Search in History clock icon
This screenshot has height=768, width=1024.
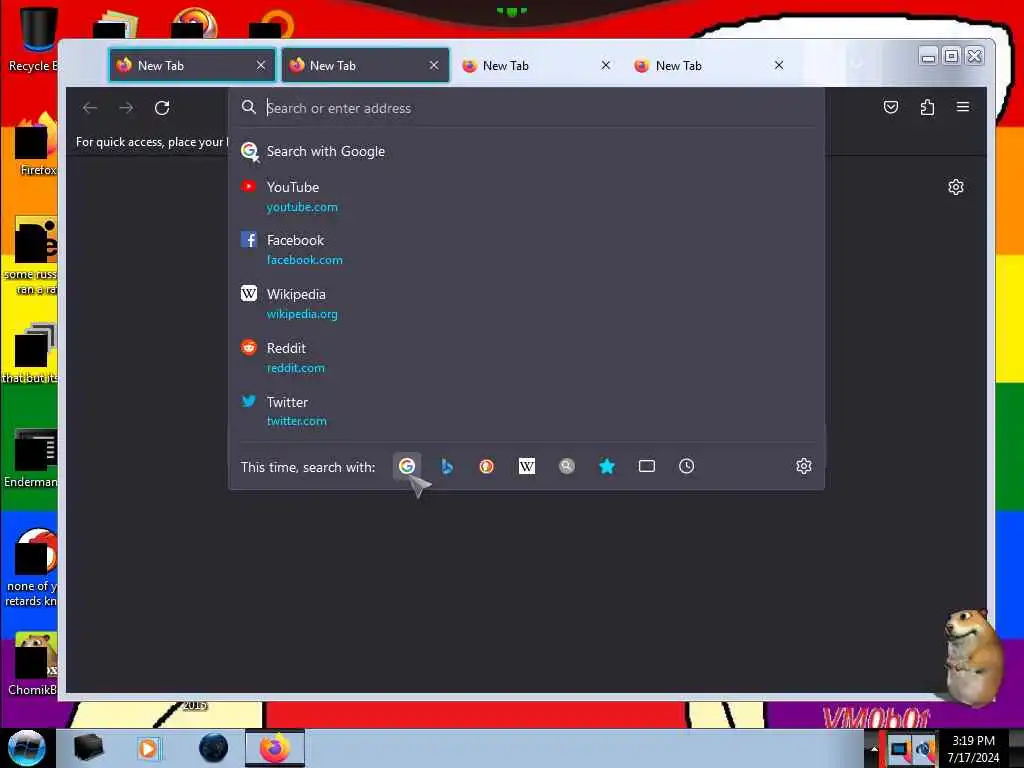686,466
